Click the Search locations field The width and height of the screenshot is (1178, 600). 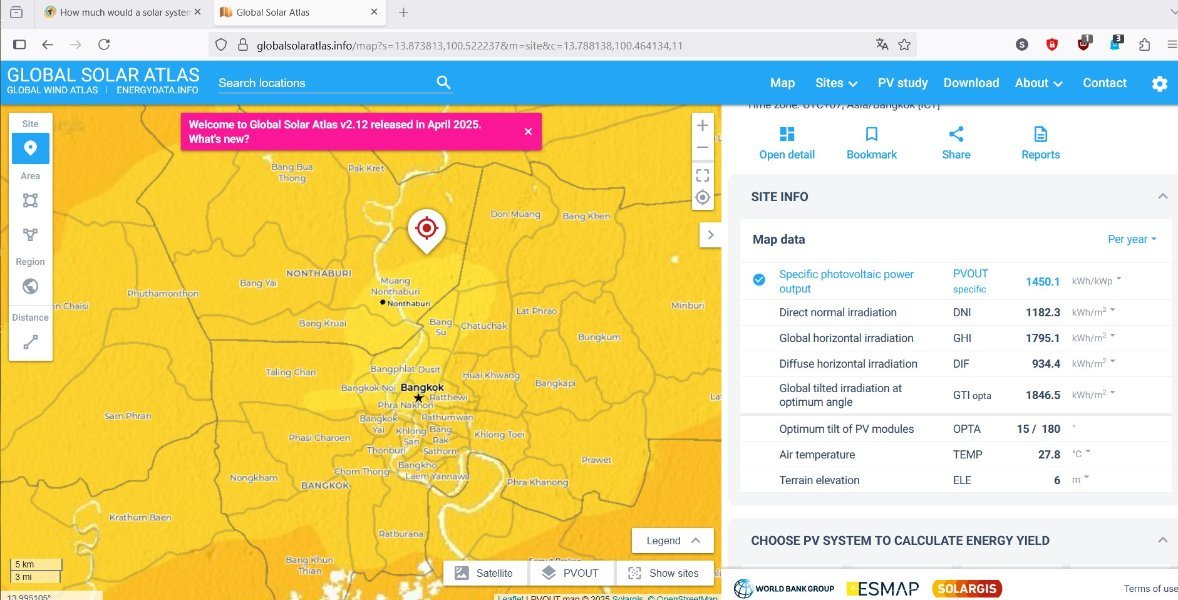click(325, 83)
